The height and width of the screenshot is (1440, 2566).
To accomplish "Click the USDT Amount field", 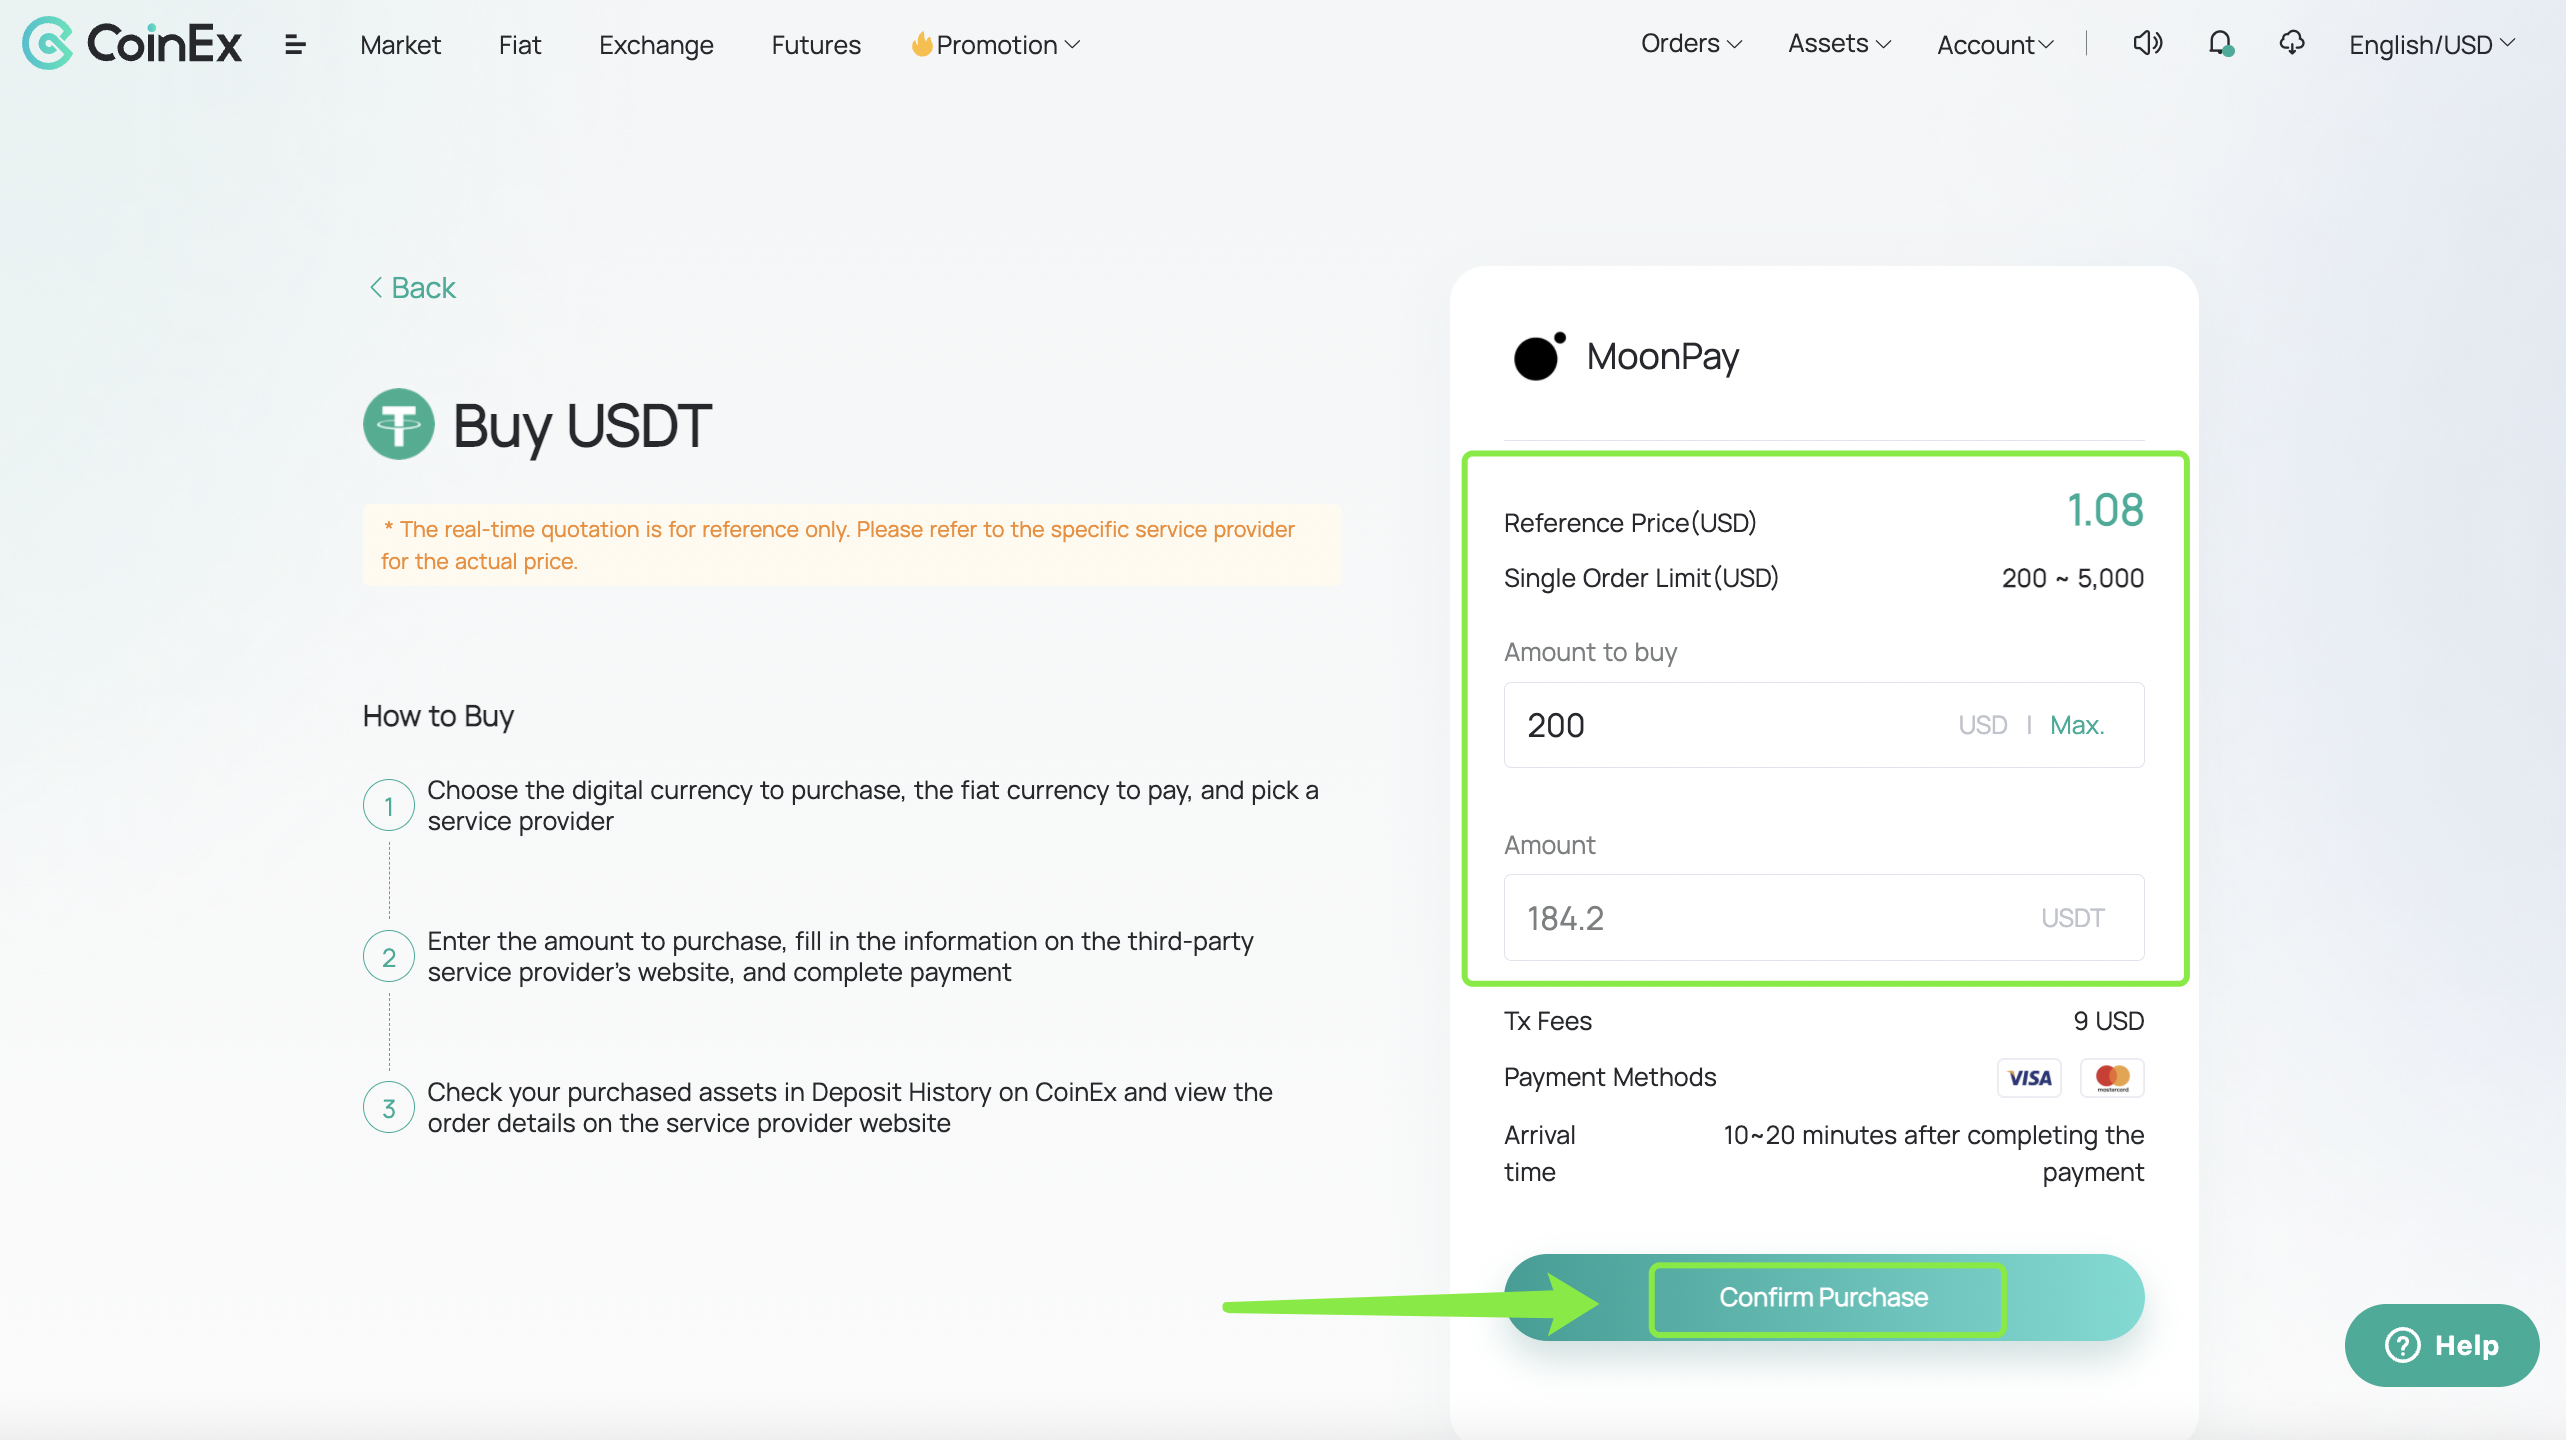I will [x=1824, y=918].
